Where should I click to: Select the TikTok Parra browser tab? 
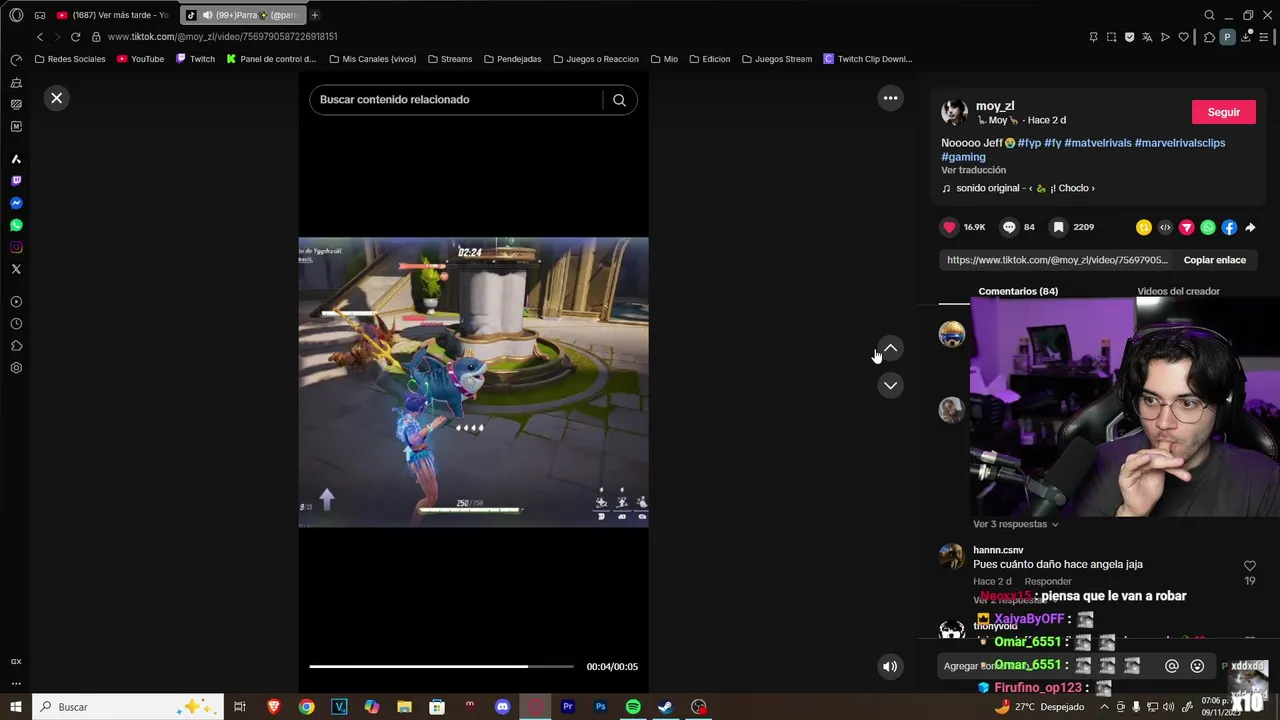(243, 15)
